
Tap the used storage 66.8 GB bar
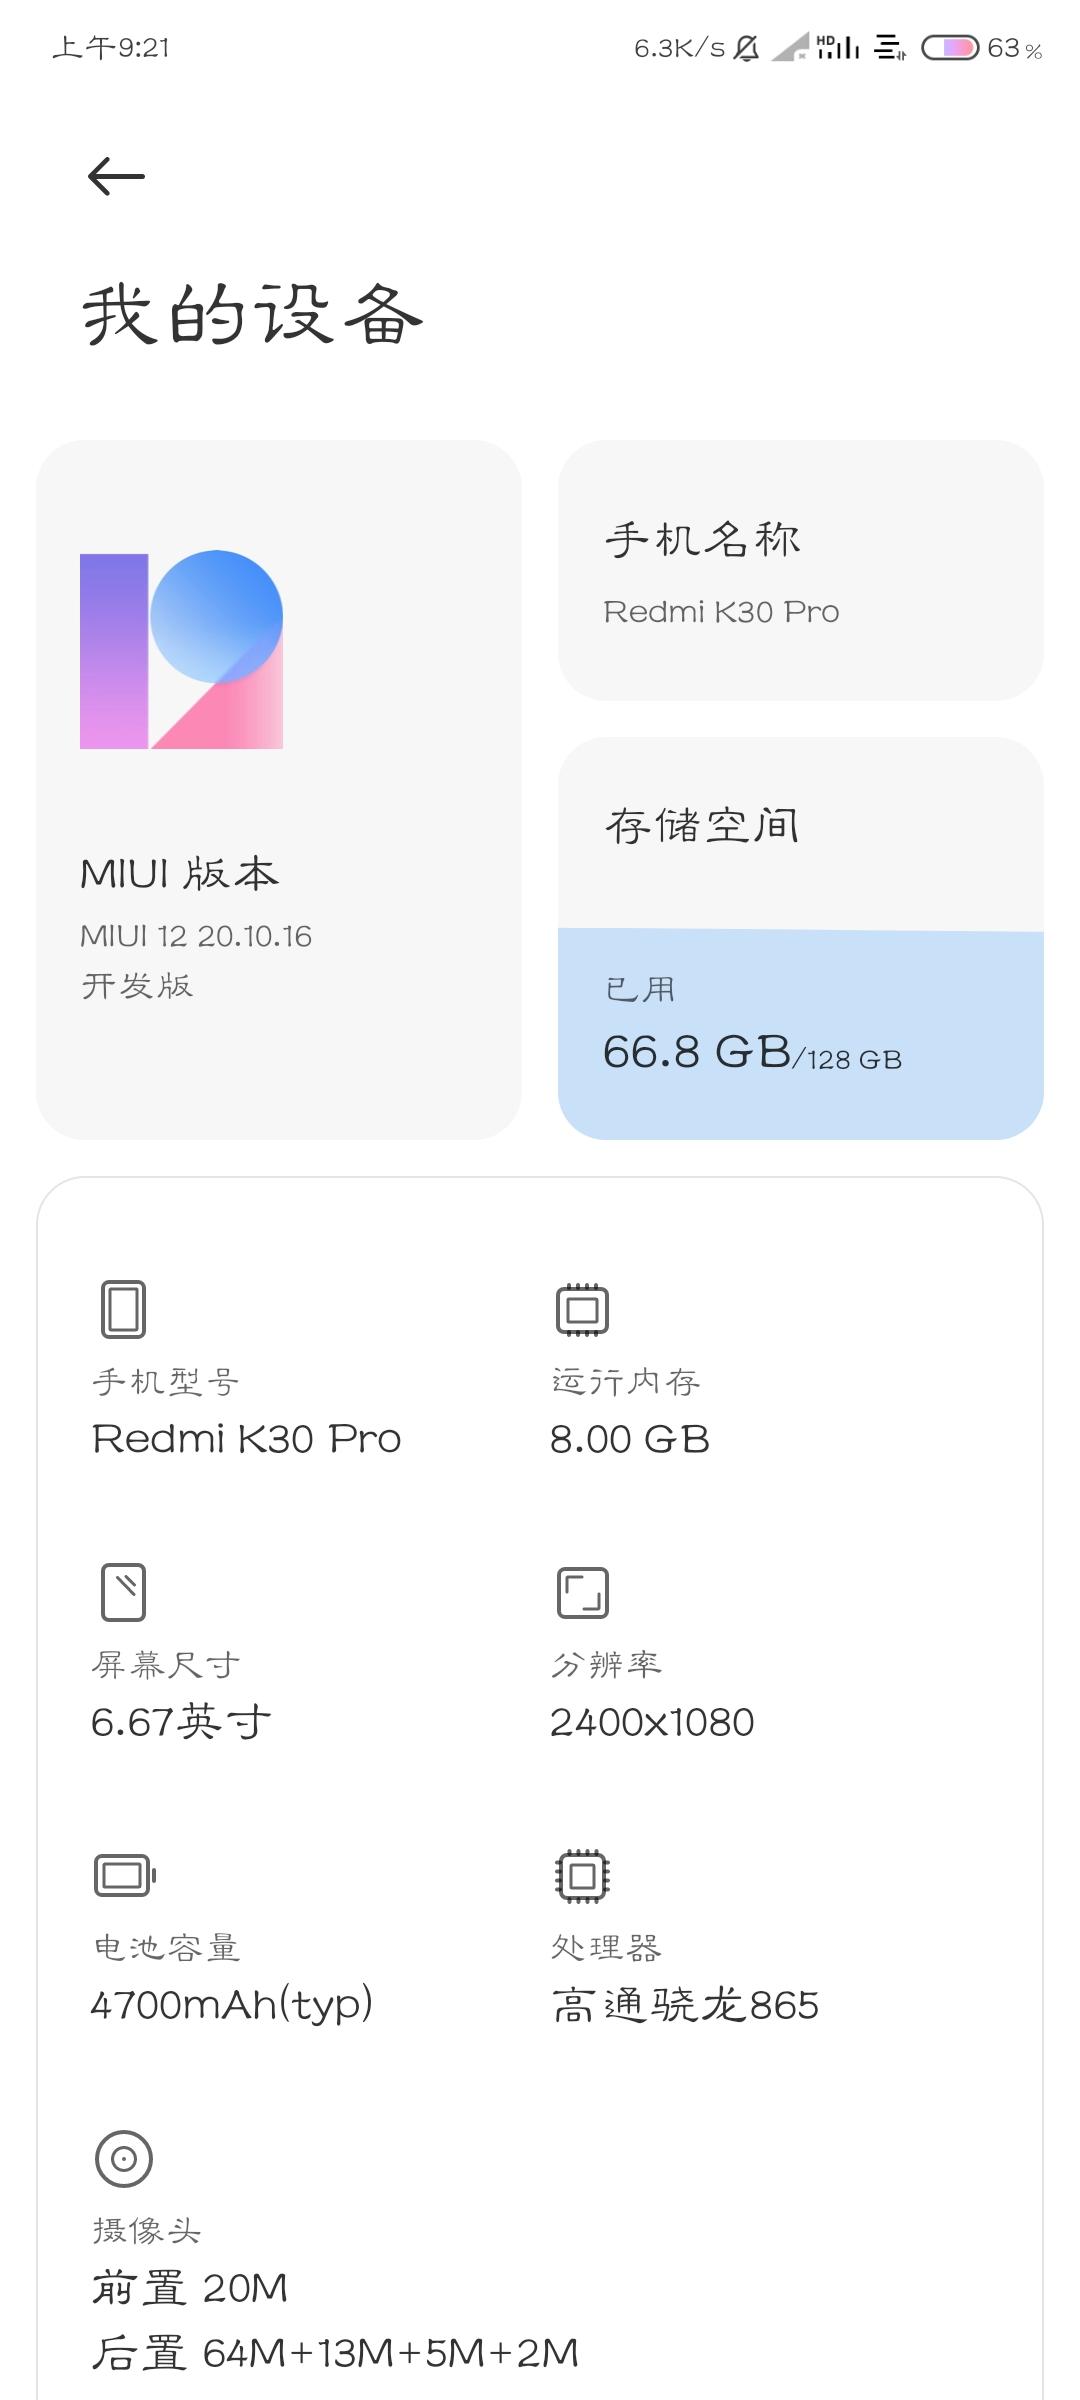click(800, 1035)
